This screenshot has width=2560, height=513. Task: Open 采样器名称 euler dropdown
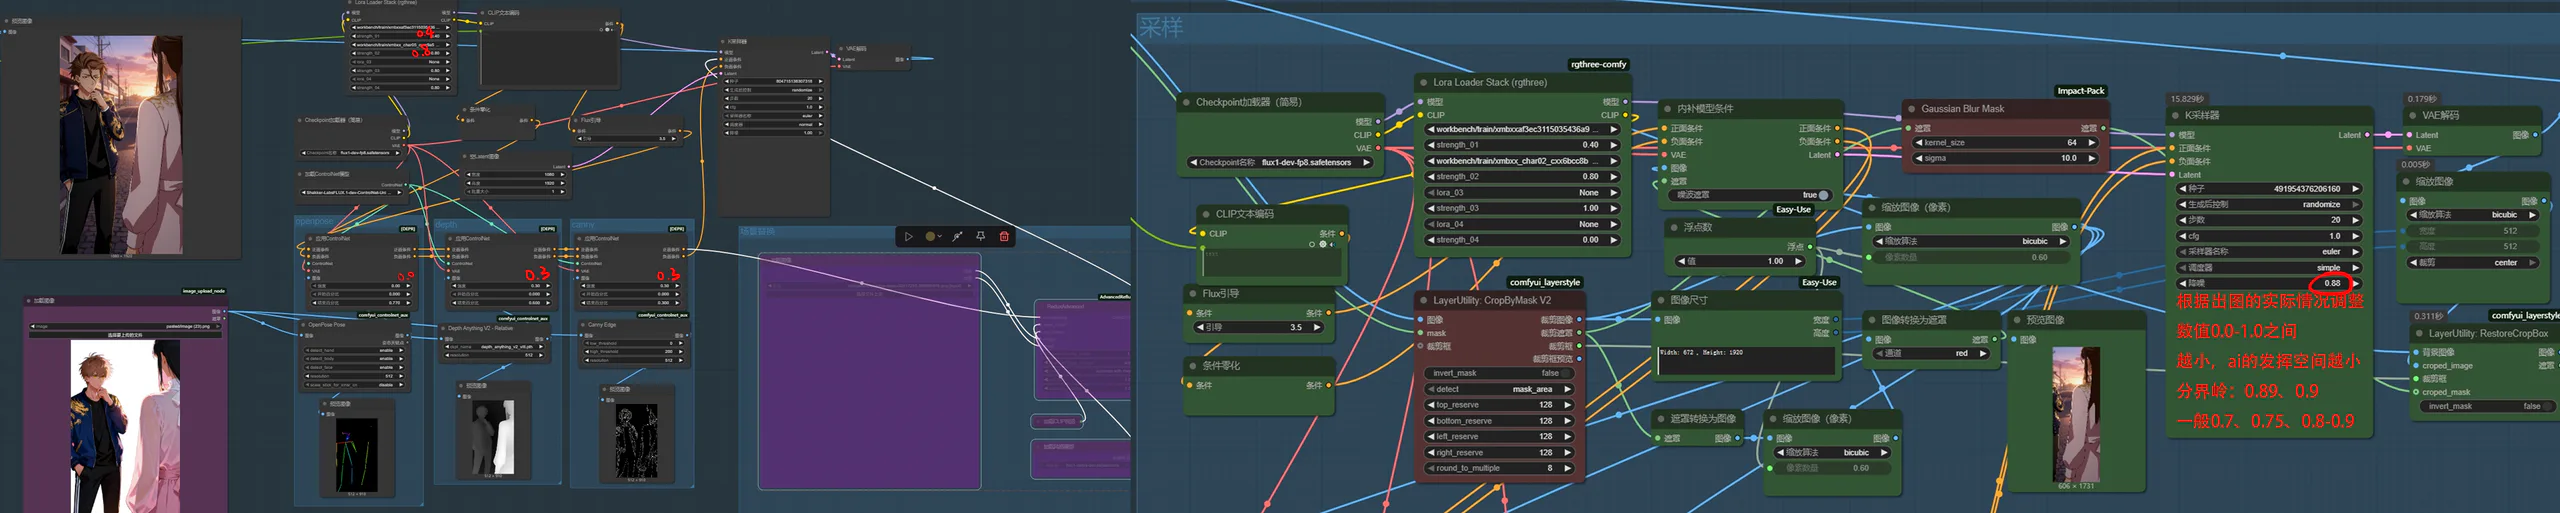[x=2269, y=252]
